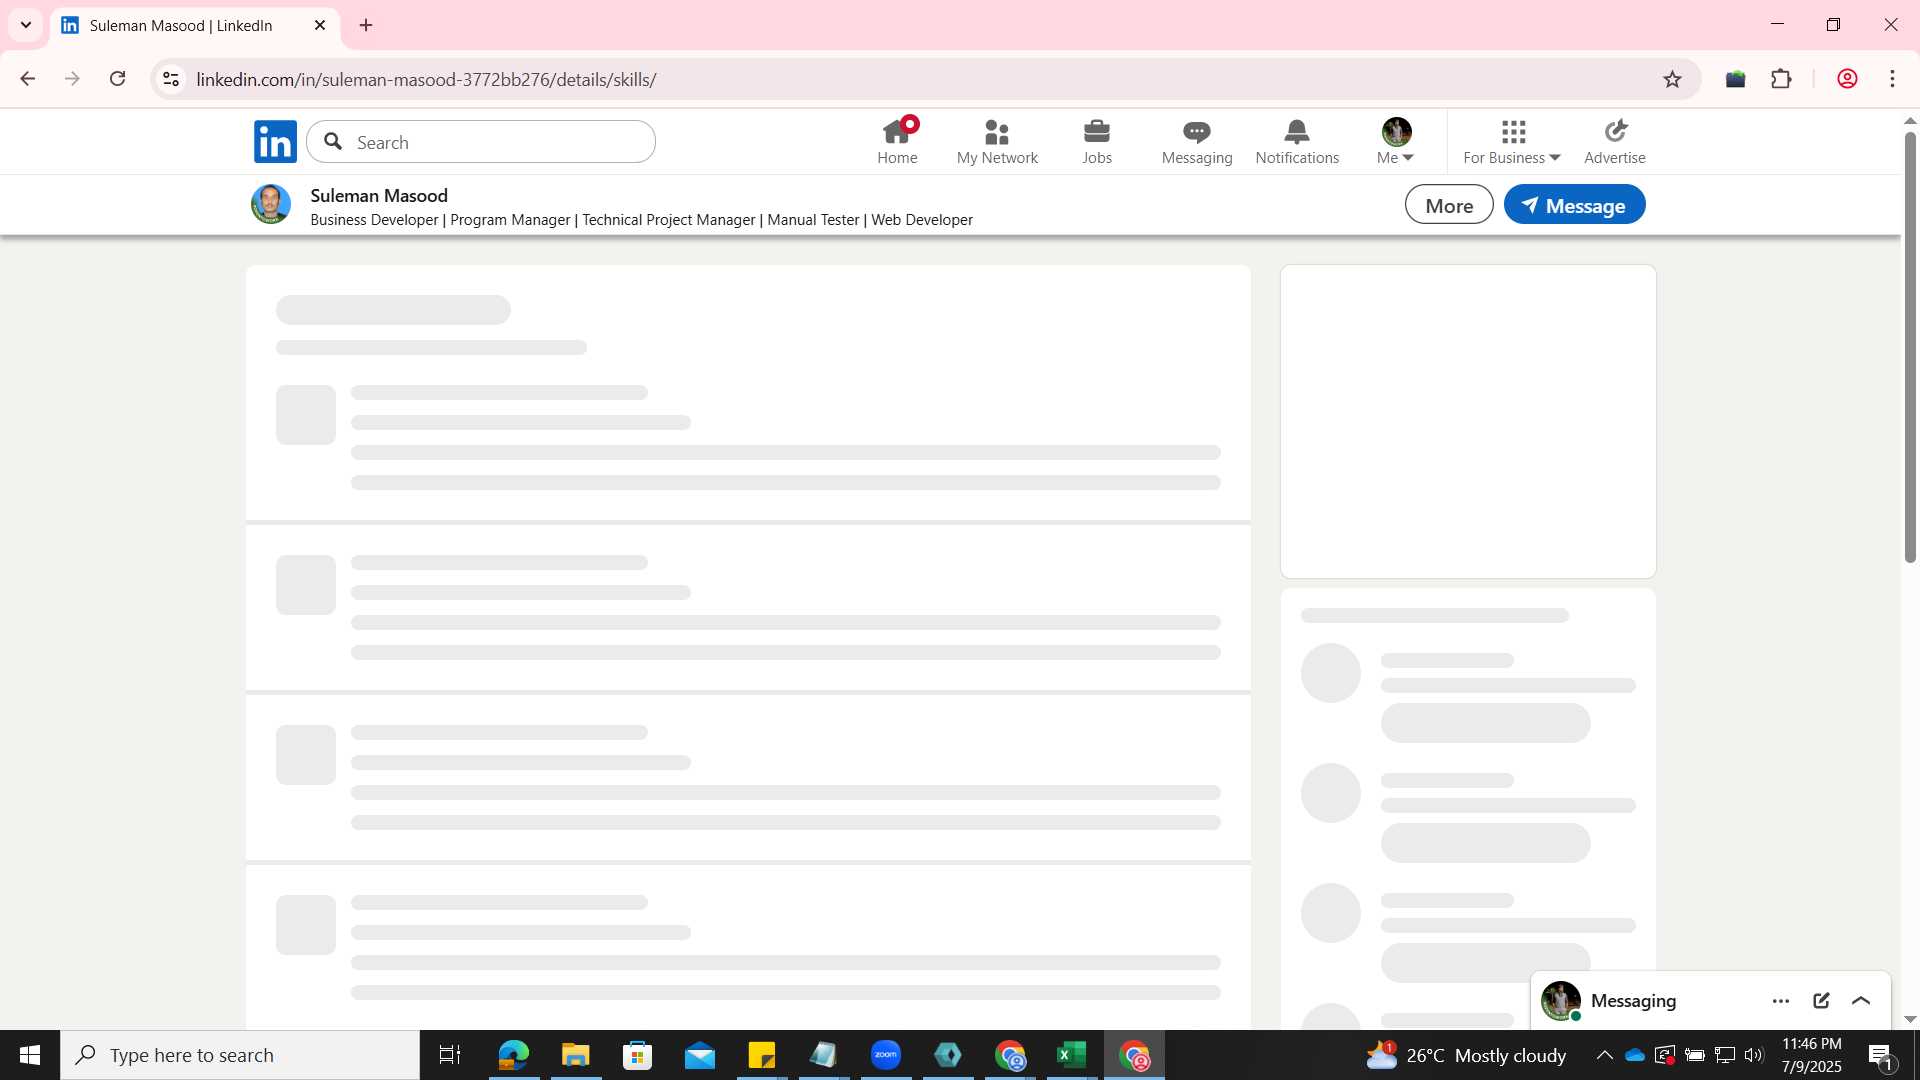Focus the LinkedIn search field

coord(481,142)
